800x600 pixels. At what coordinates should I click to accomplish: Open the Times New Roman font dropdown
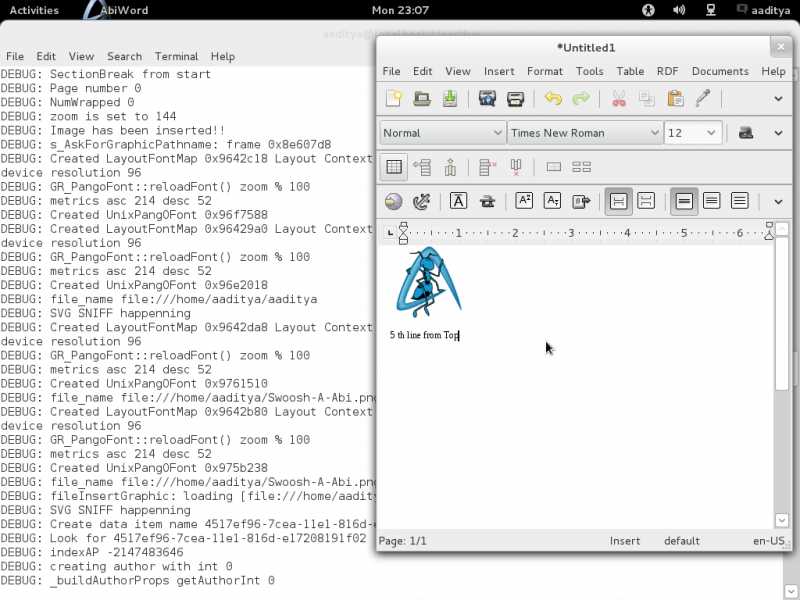[x=585, y=133]
